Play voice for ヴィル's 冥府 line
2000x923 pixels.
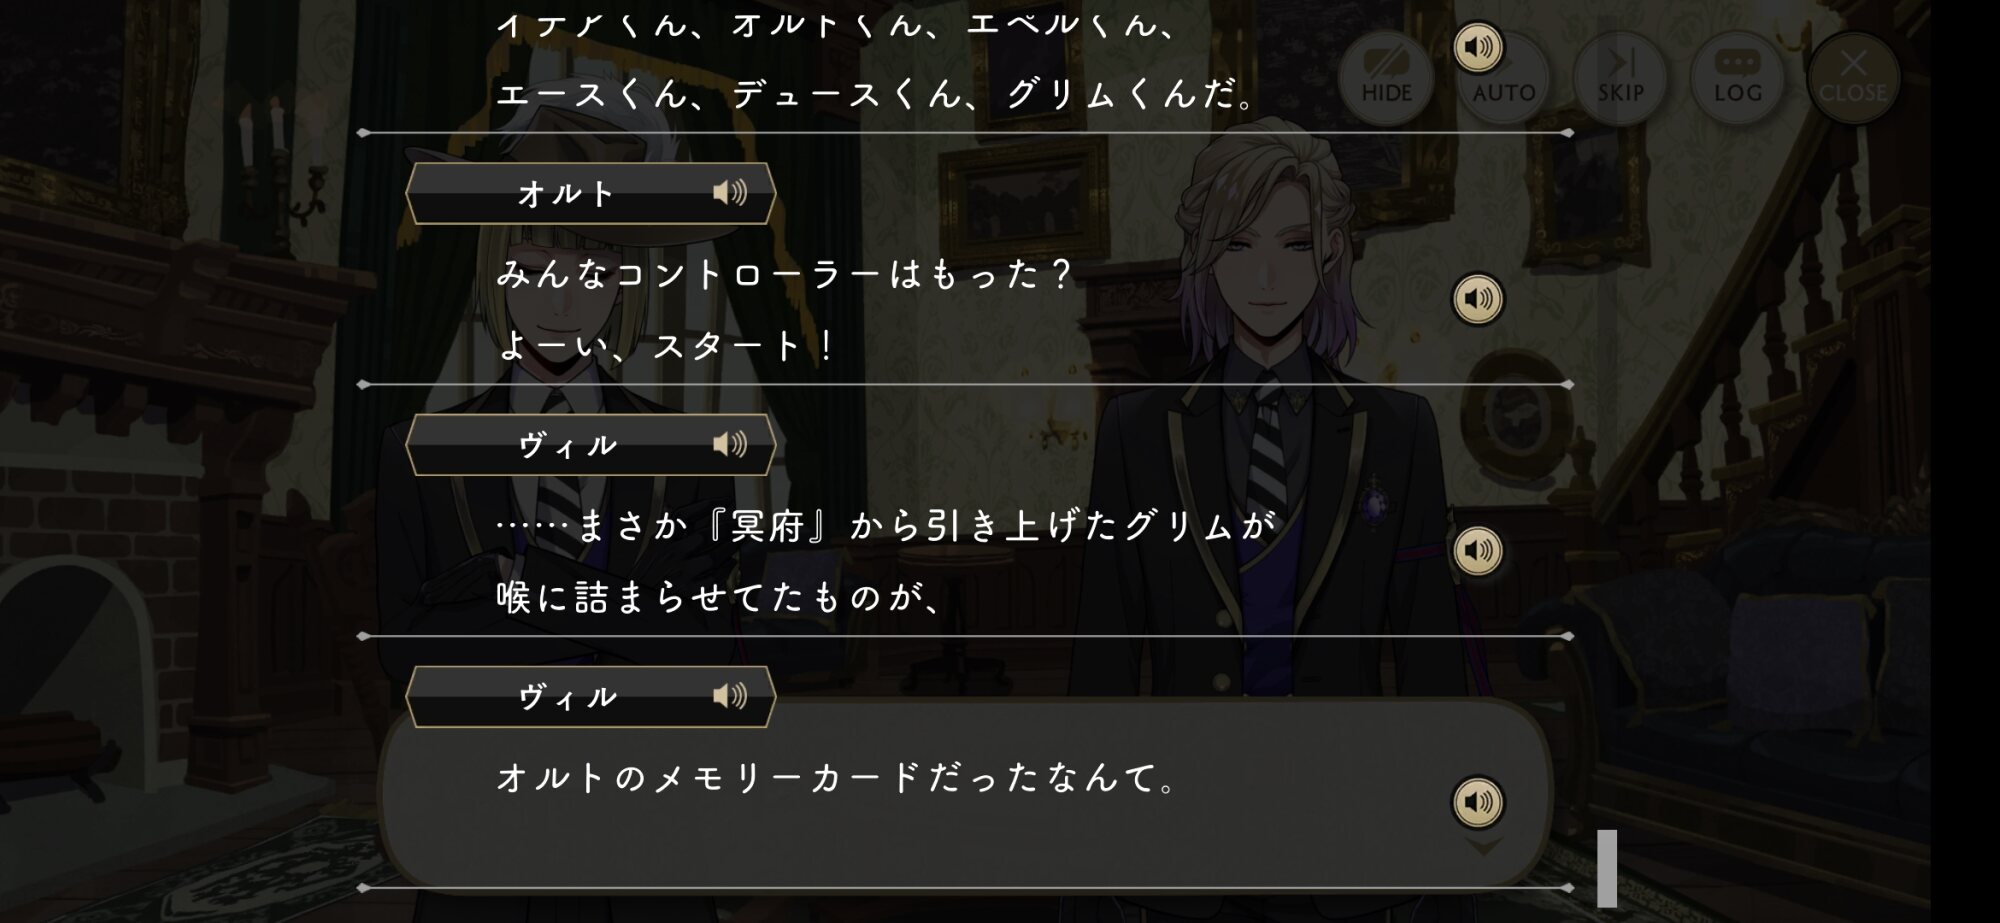(1478, 550)
